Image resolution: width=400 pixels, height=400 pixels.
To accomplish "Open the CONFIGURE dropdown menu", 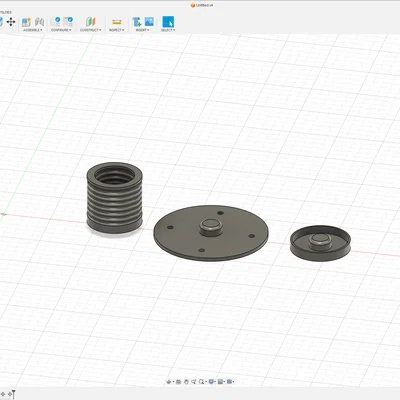I will pos(61,30).
